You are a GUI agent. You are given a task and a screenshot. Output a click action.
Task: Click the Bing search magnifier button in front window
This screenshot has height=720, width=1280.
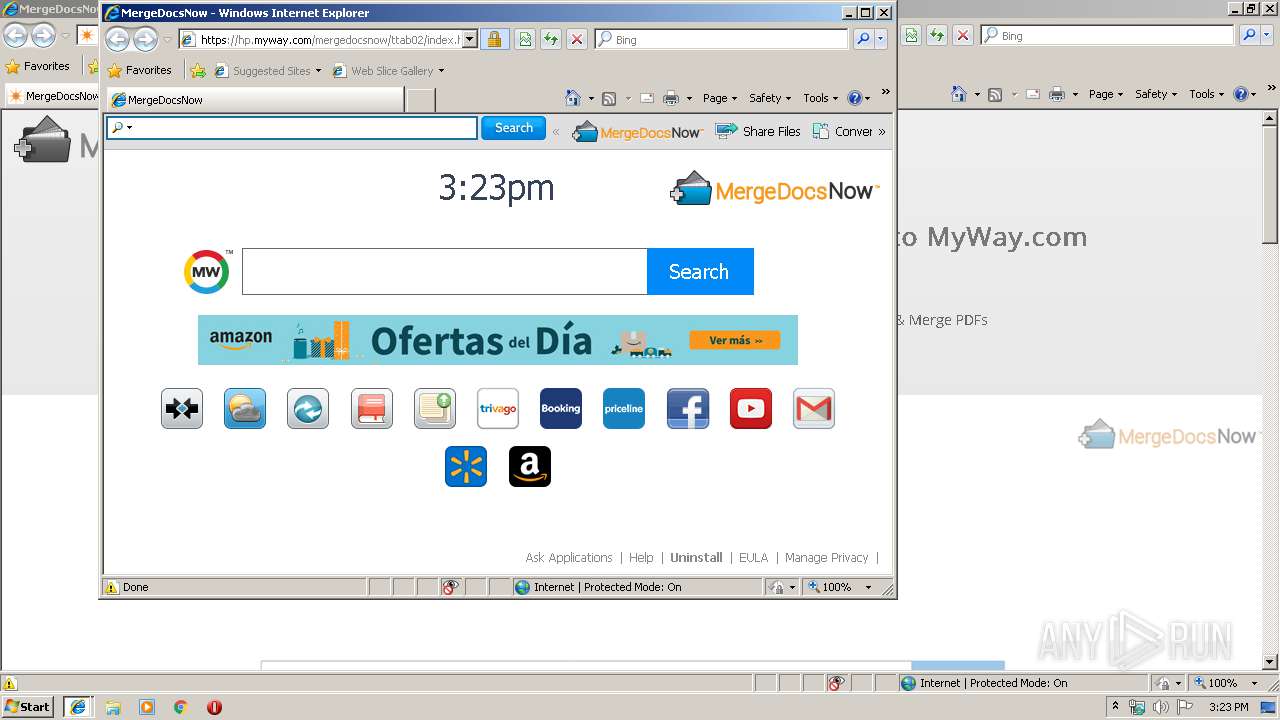click(863, 39)
